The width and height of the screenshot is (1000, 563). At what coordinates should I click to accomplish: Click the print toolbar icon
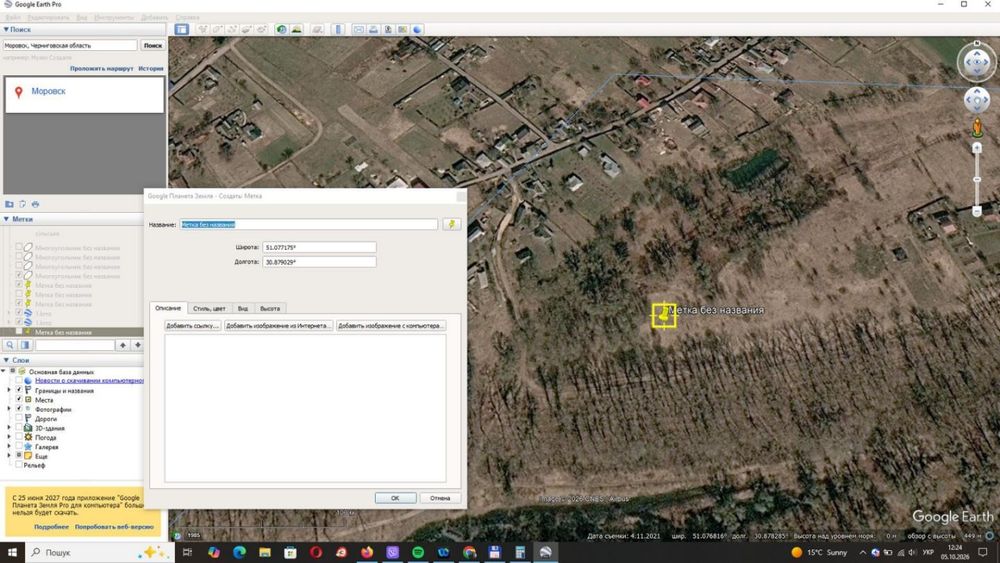373,29
